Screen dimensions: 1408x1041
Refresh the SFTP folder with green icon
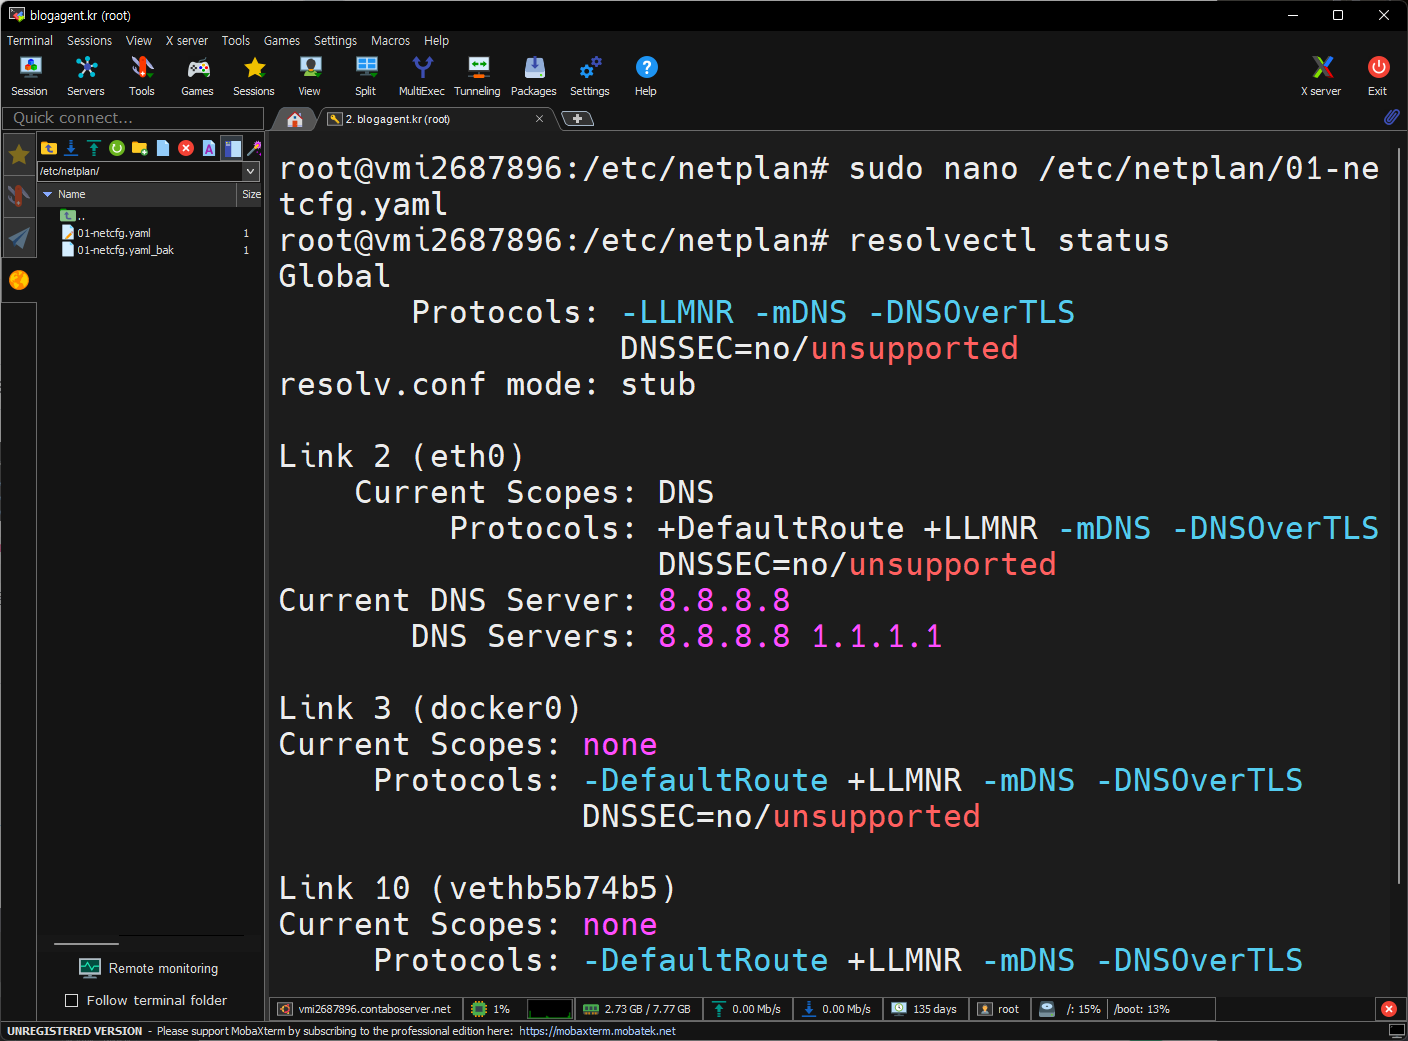[x=117, y=148]
